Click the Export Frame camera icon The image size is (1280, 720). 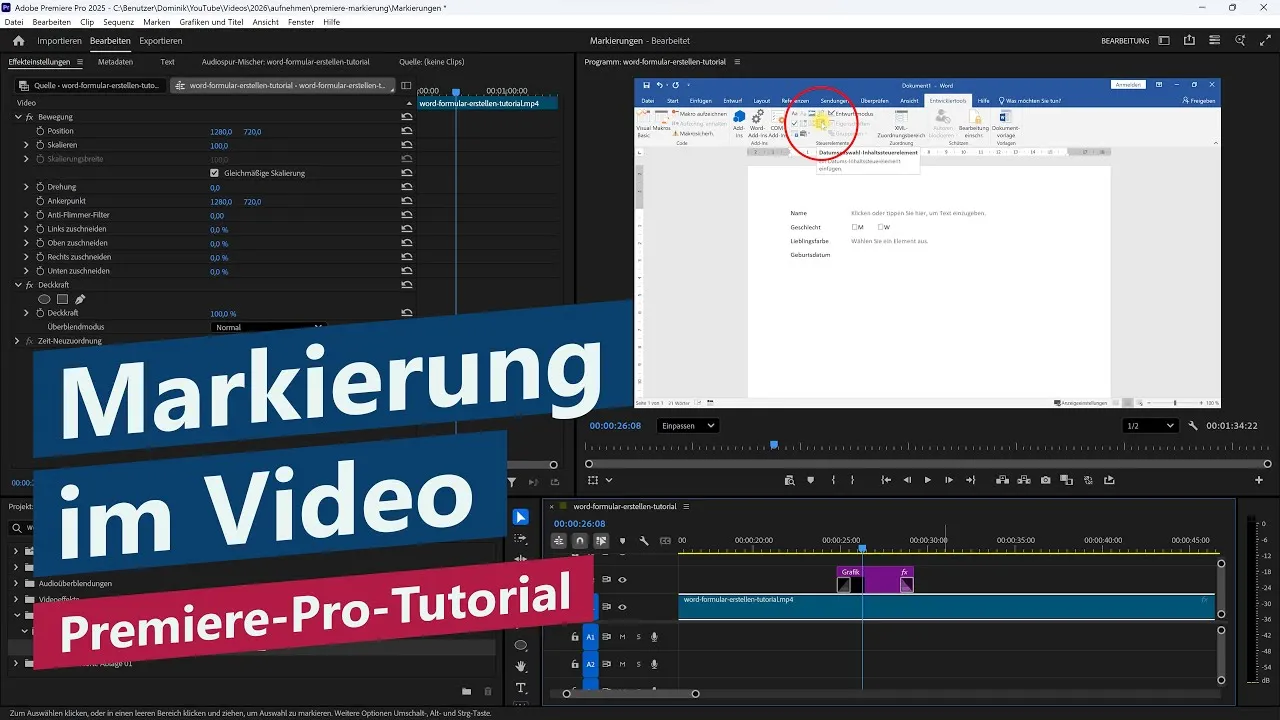[1045, 480]
